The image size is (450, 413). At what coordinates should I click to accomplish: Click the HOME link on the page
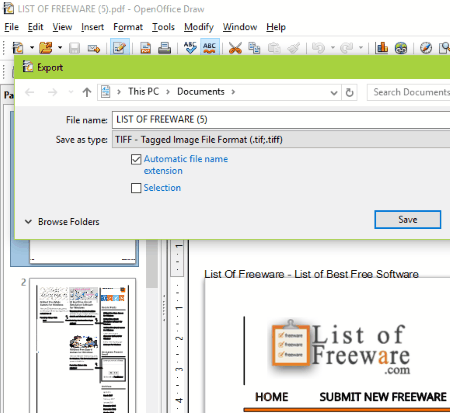[272, 397]
